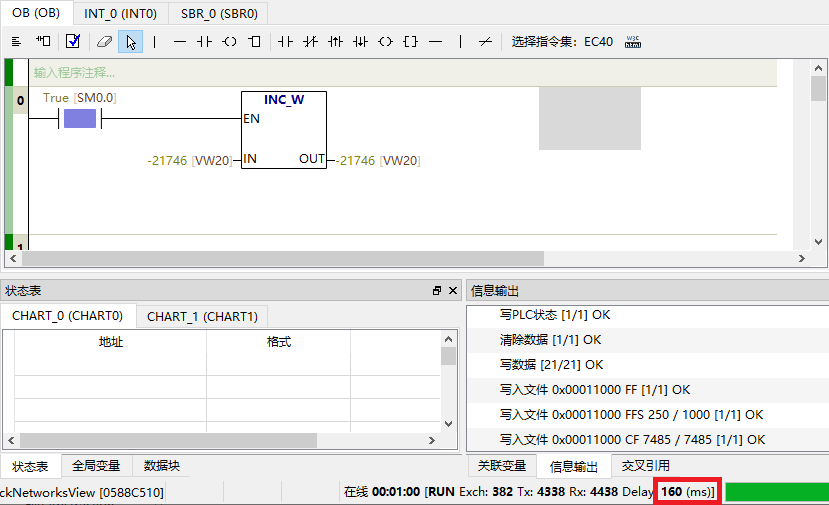Float the 状态表 panel via restore icon

coord(437,291)
